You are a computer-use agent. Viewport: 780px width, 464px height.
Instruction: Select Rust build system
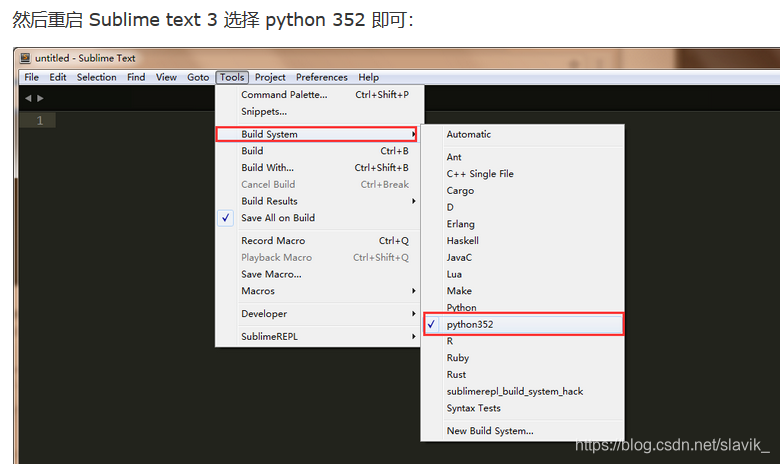click(523, 374)
